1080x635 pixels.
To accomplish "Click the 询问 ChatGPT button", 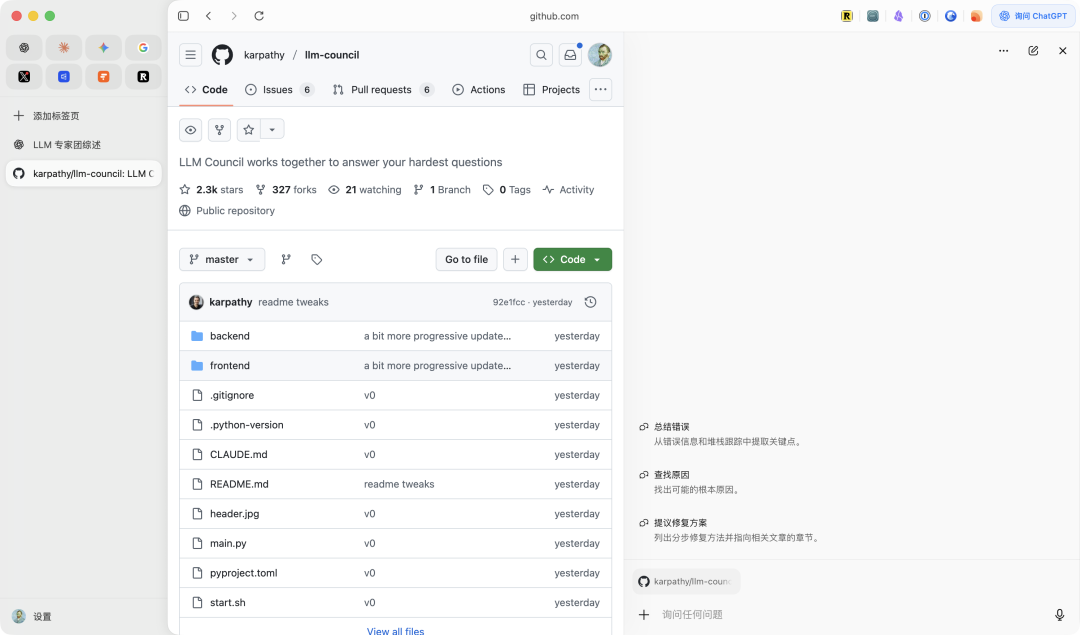I will tap(1033, 16).
